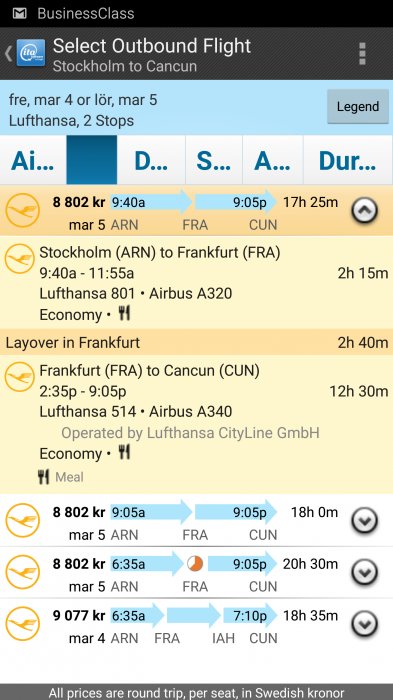Tap Lufthansa logo beside Frankfurt to Cancun segment
This screenshot has height=700, width=393.
(20, 376)
